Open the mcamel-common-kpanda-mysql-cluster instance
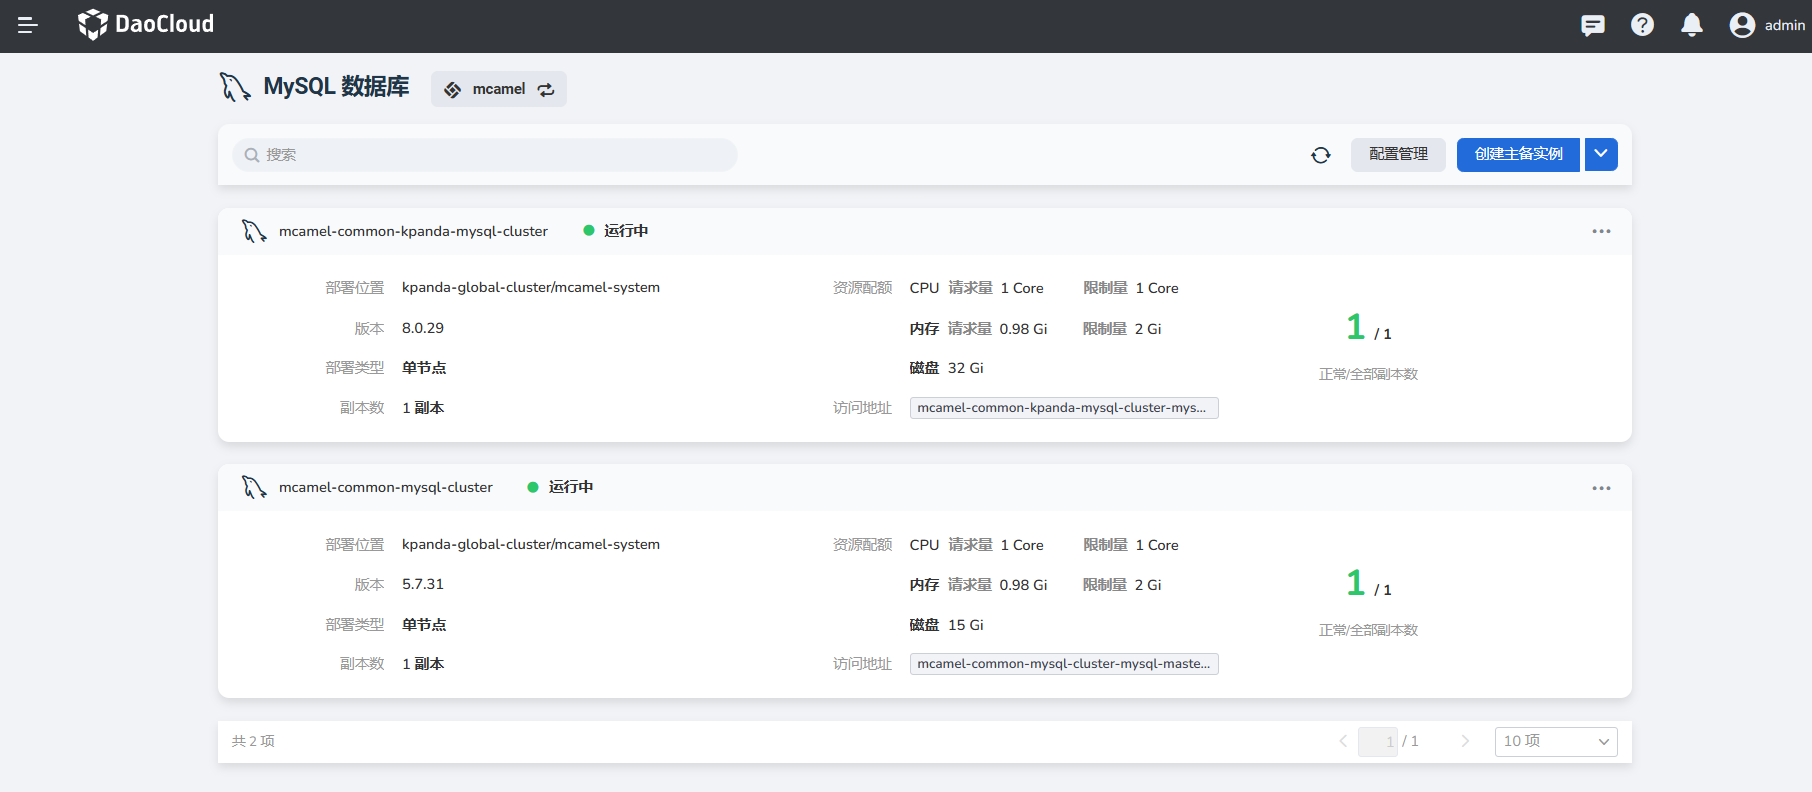 pyautogui.click(x=413, y=231)
